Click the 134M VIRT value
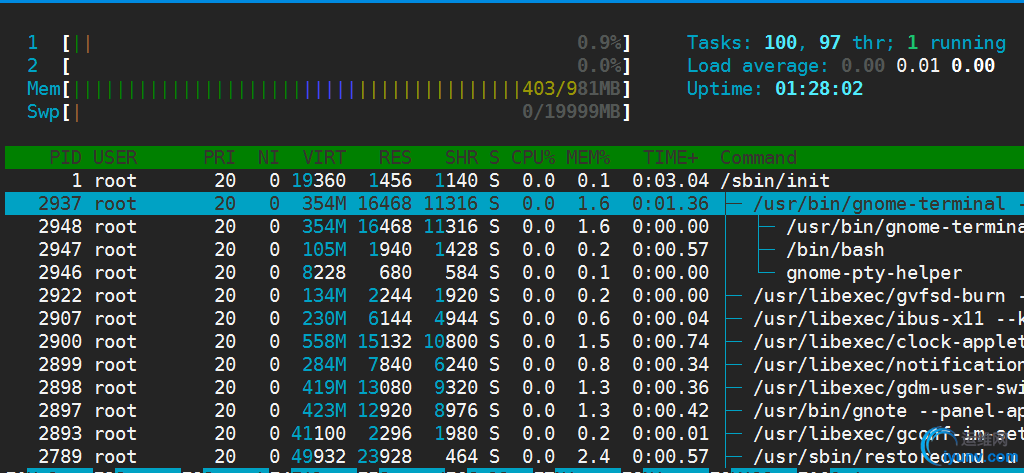The width and height of the screenshot is (1024, 473). (324, 296)
